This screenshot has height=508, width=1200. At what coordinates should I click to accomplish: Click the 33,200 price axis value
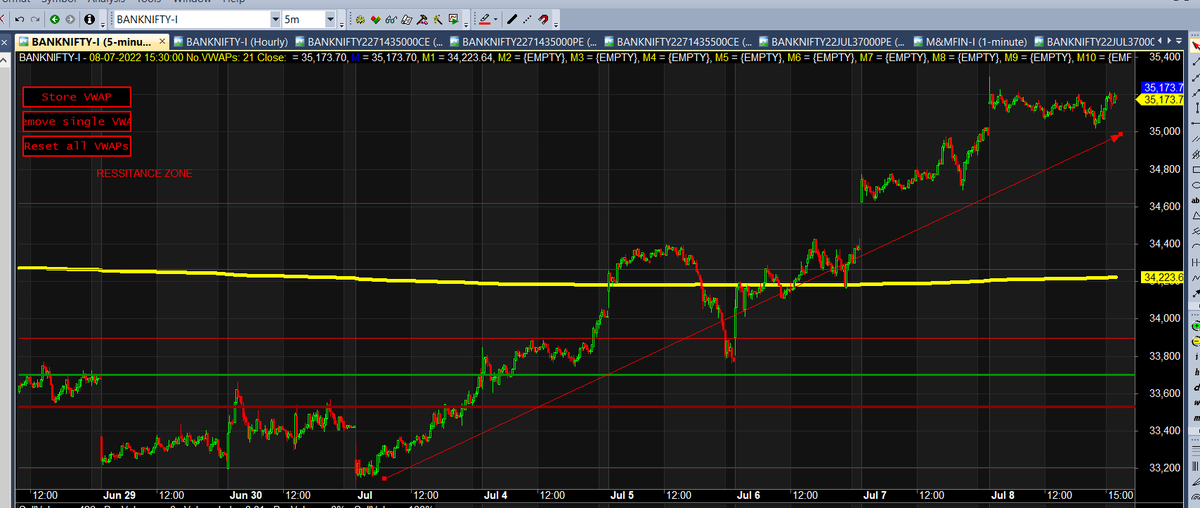coord(1164,468)
